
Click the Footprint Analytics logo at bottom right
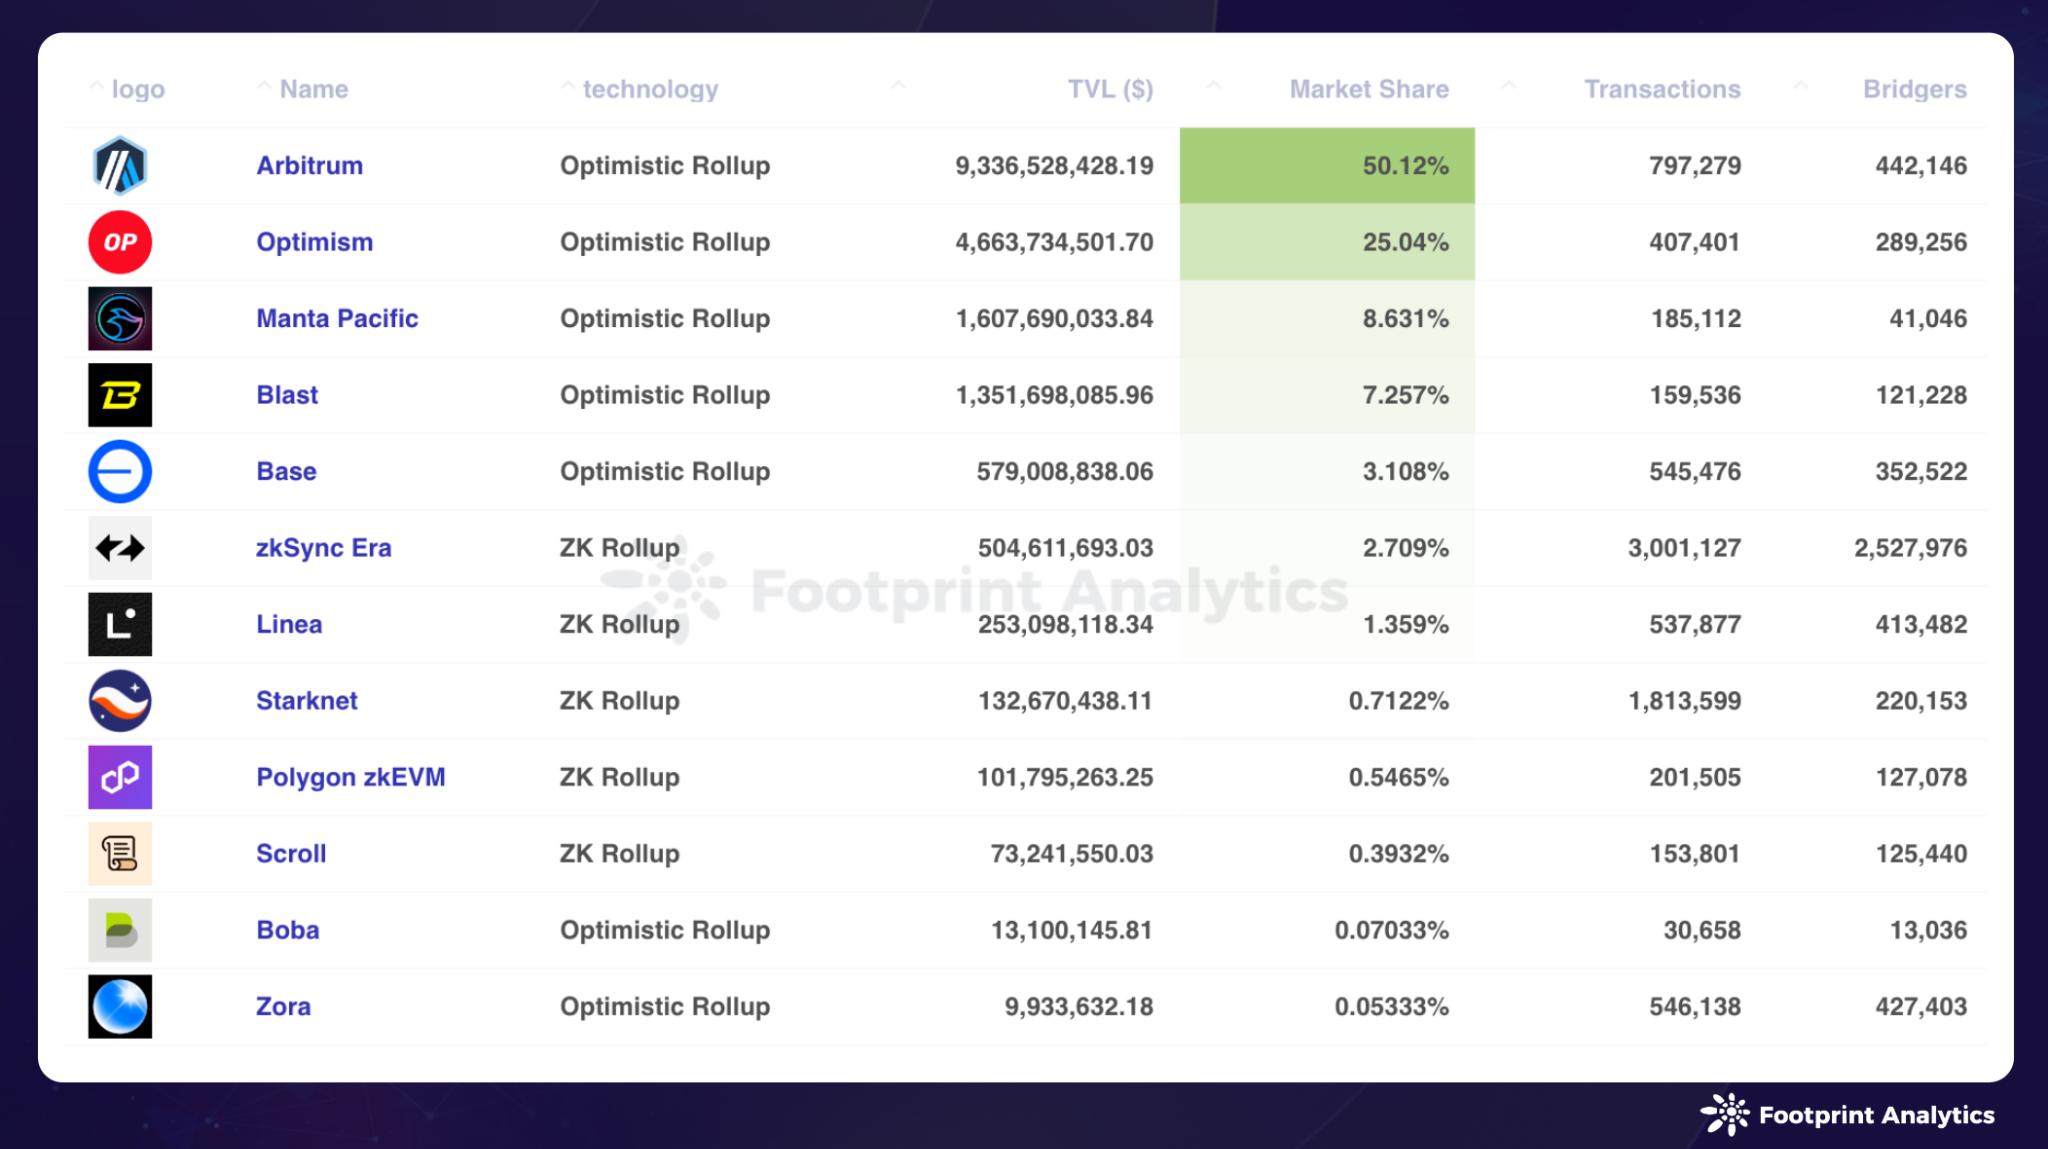pos(1847,1115)
